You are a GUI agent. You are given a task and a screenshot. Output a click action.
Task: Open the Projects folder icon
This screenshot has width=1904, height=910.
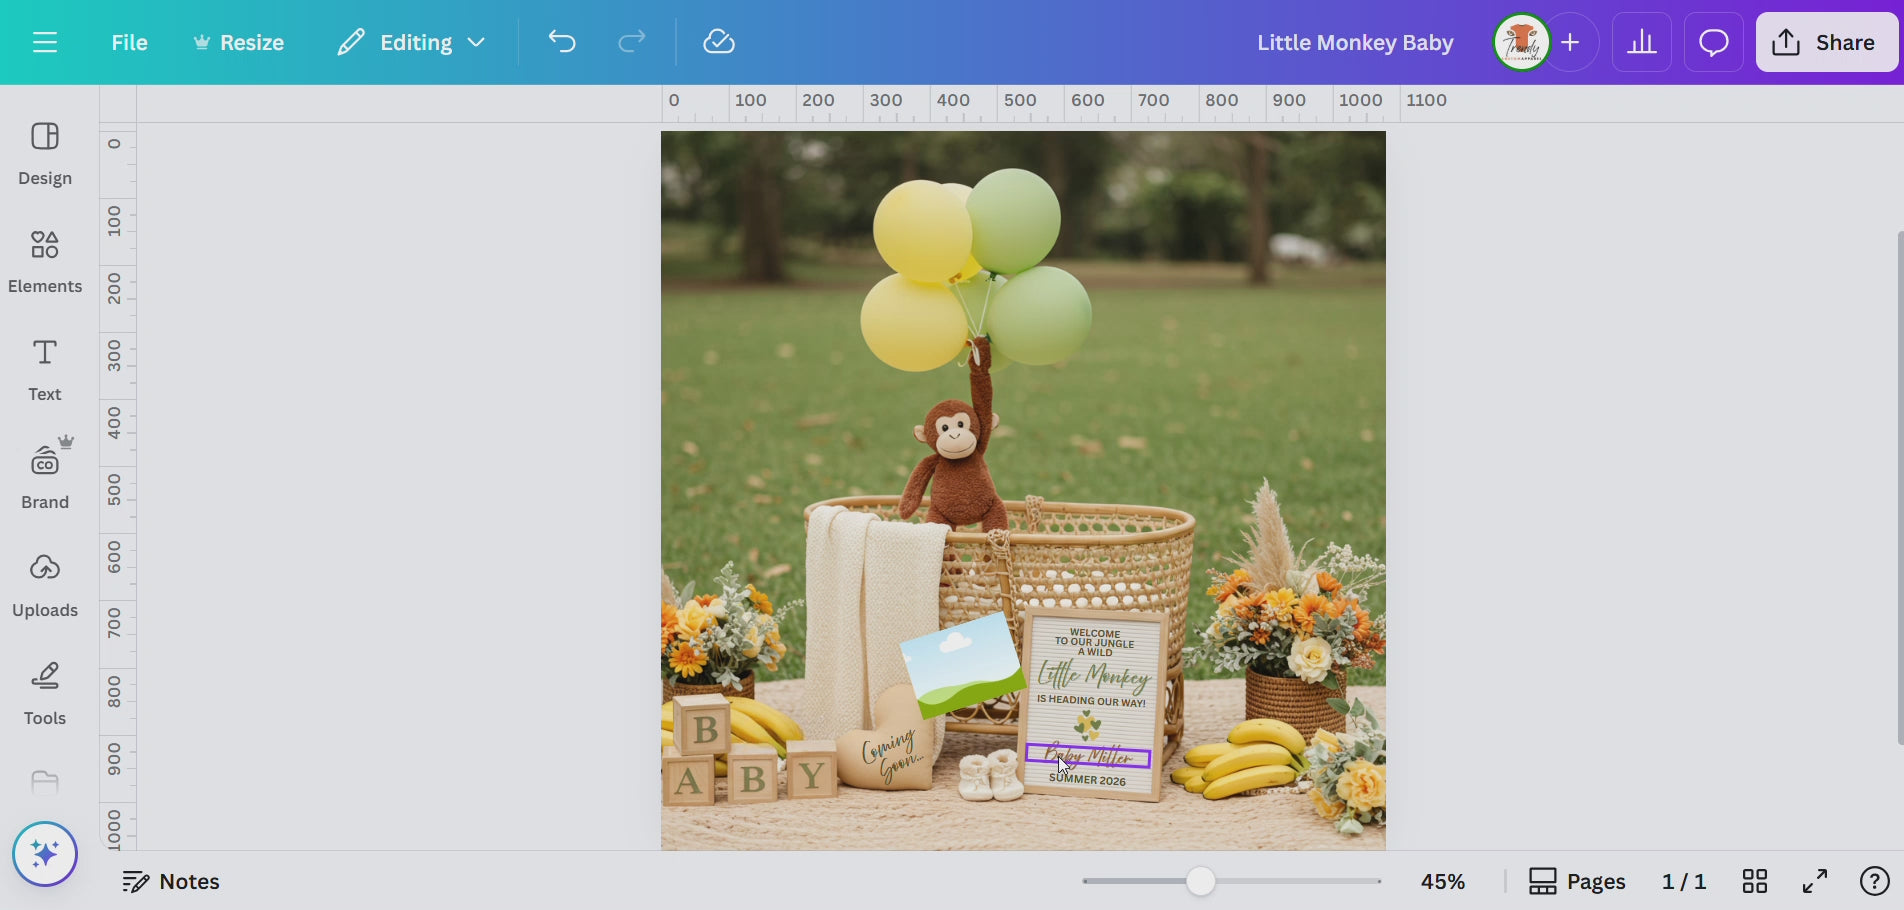pos(45,782)
